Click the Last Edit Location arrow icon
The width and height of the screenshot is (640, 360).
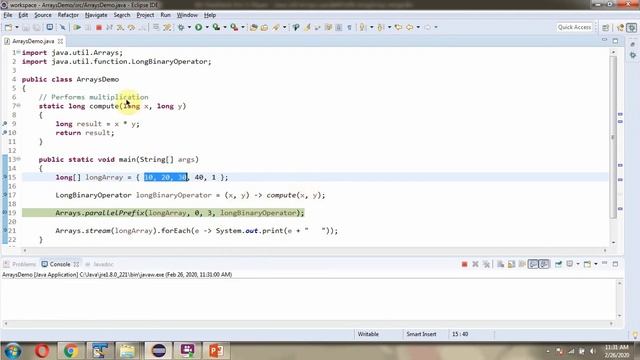coord(398,27)
